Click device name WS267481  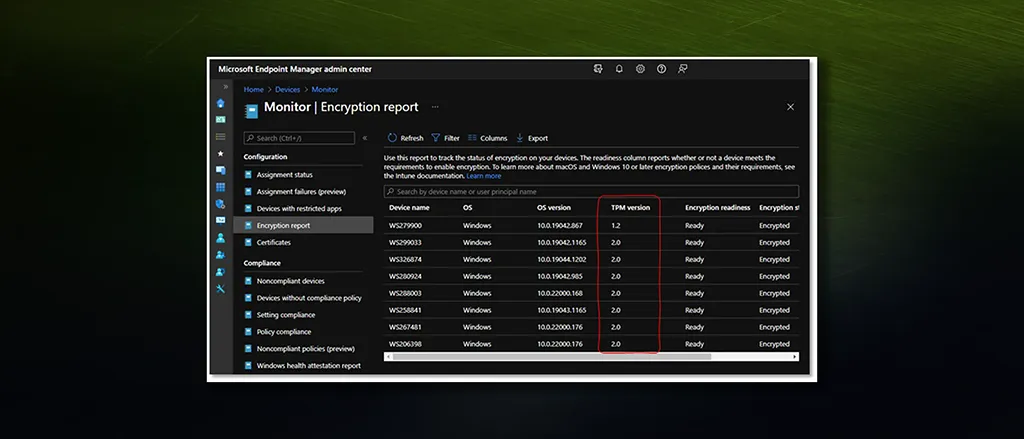pos(406,327)
